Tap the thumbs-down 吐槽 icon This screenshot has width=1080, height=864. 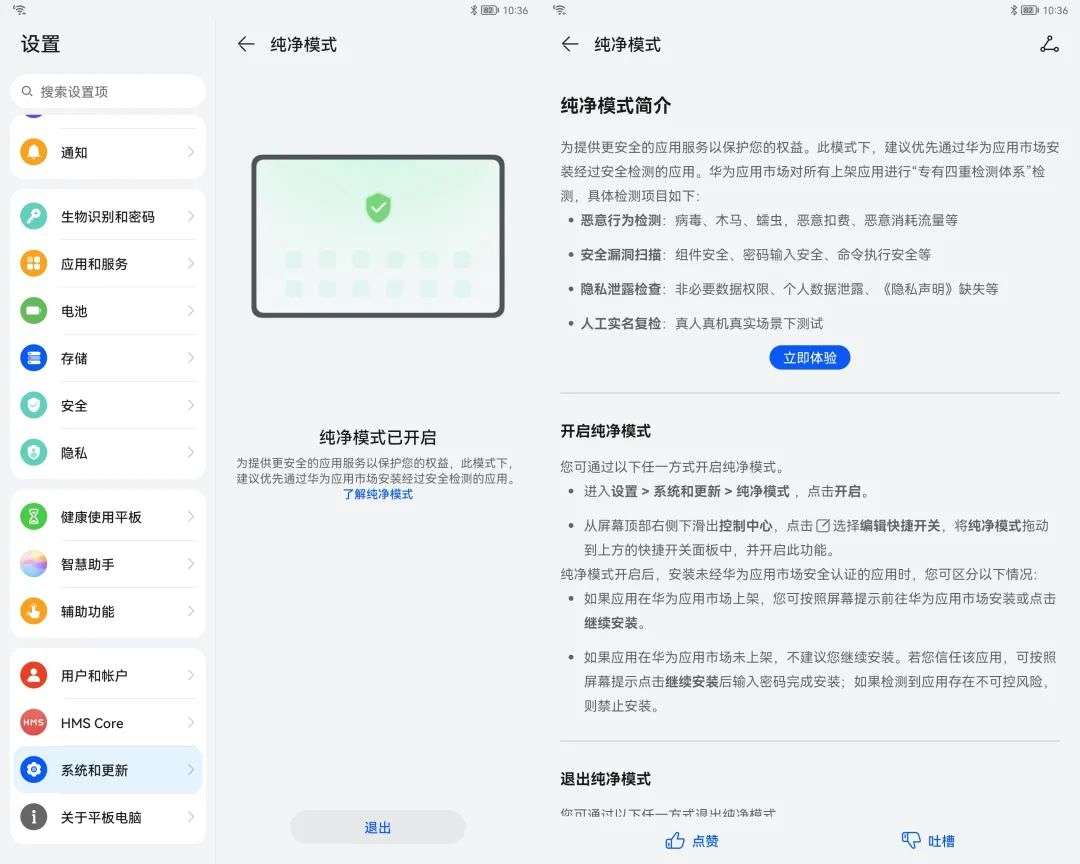(x=911, y=841)
